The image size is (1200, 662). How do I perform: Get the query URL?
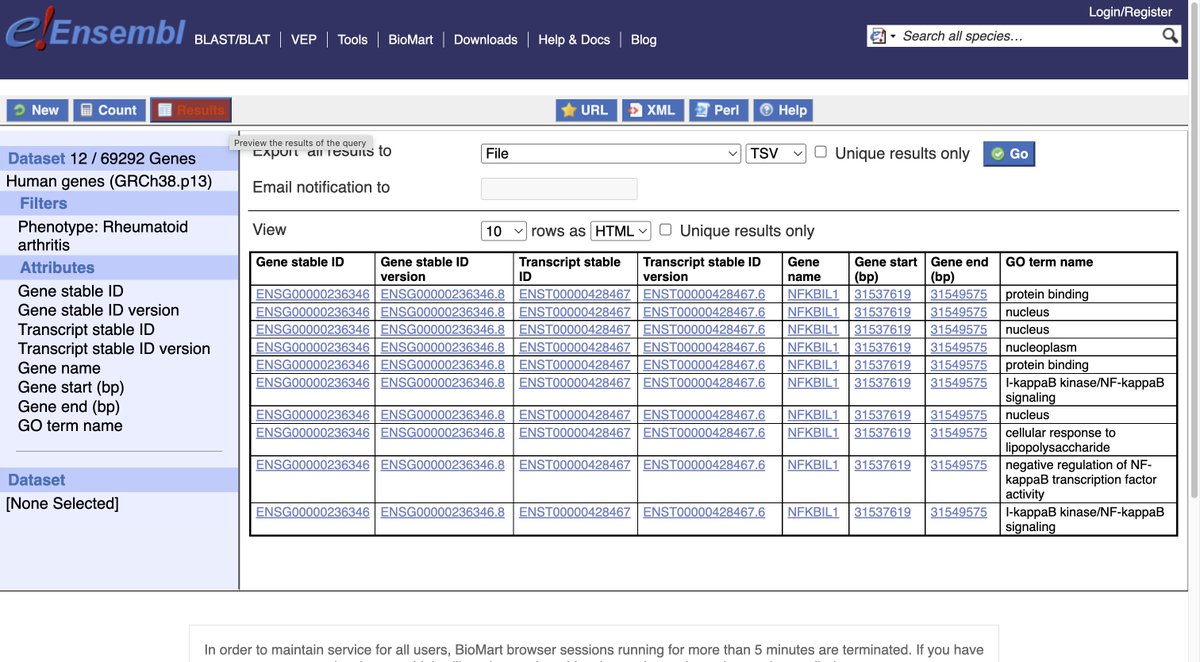point(586,110)
